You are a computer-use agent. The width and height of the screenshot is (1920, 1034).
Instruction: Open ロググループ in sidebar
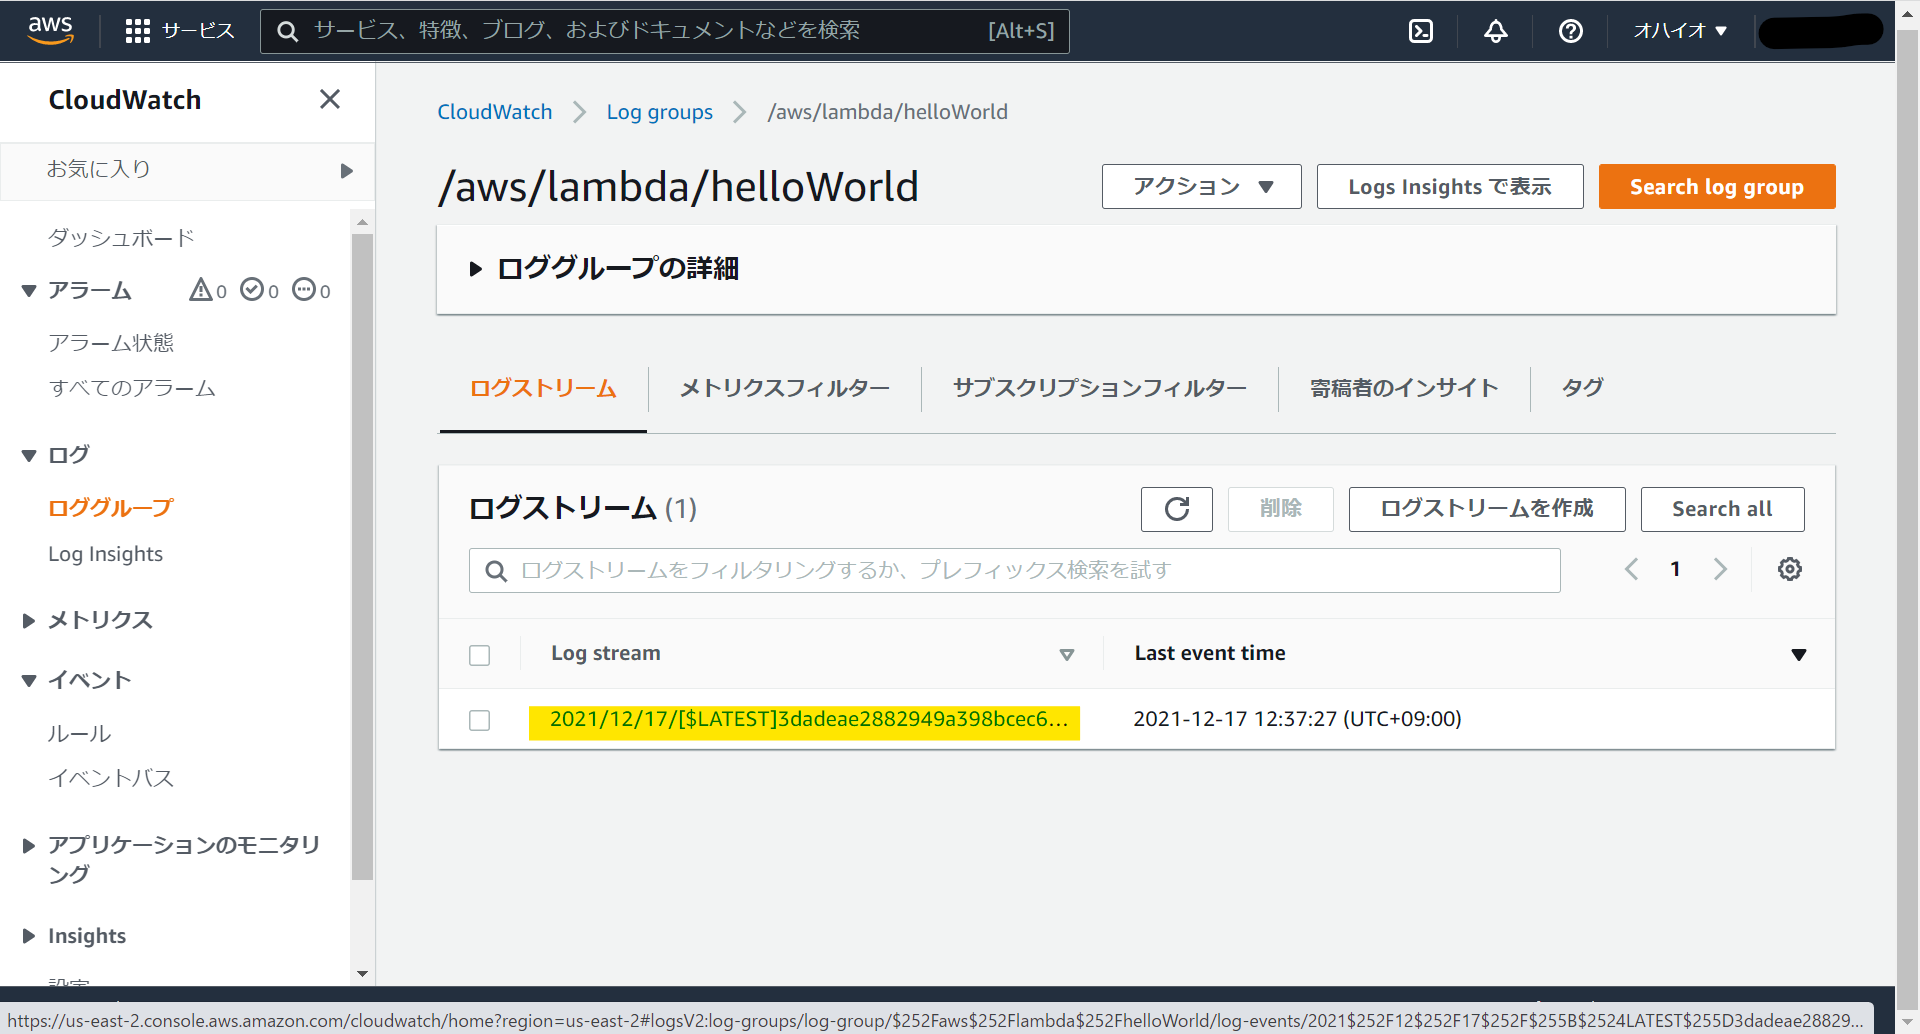[x=111, y=508]
